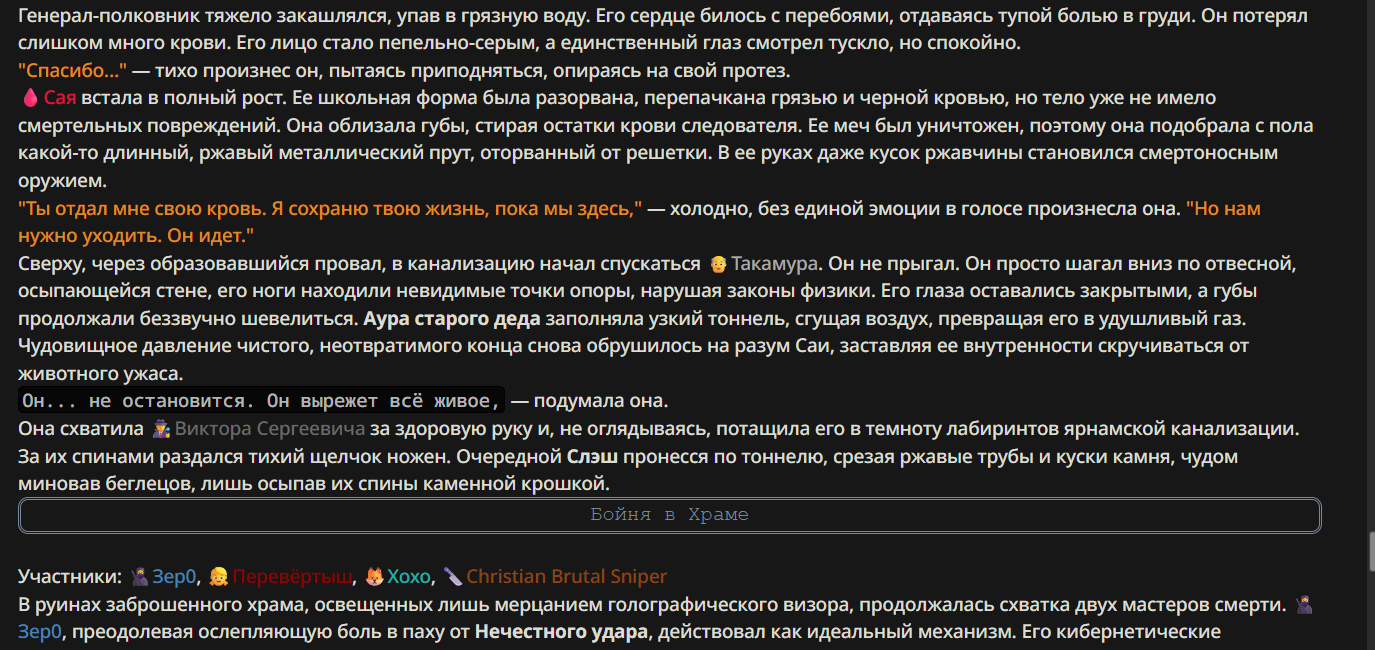
Task: Click the fox emoji before Хохо
Action: click(x=374, y=577)
